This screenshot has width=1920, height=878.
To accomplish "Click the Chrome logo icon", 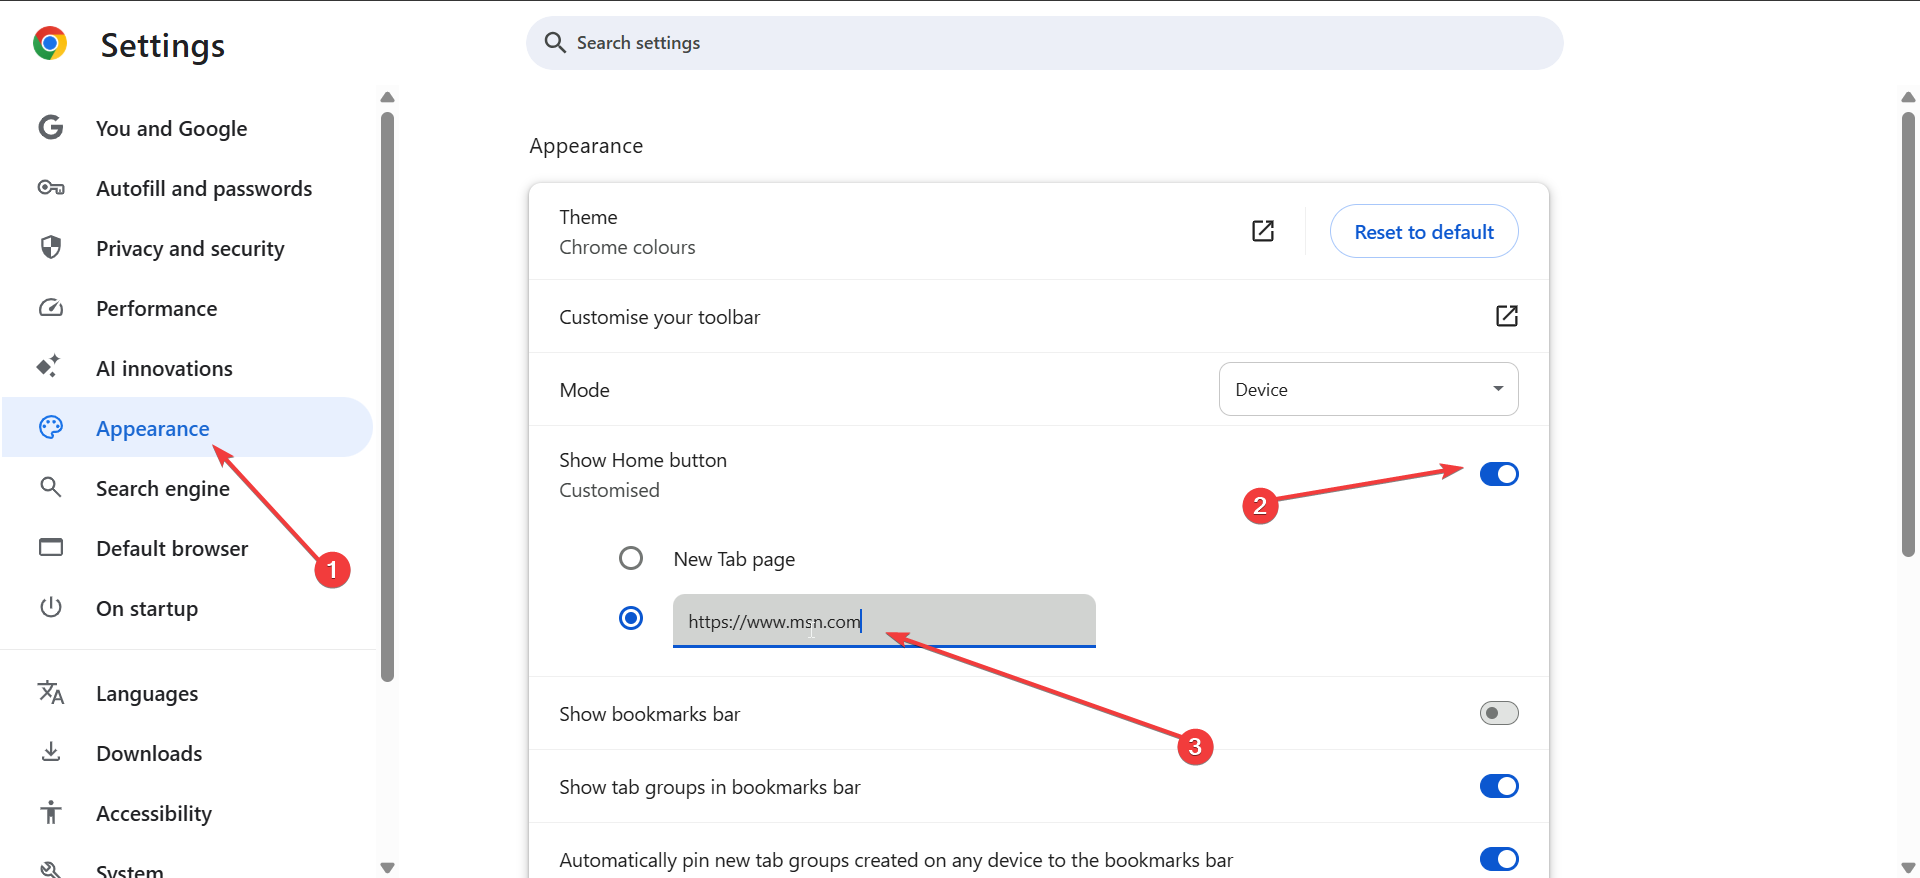I will pos(50,44).
